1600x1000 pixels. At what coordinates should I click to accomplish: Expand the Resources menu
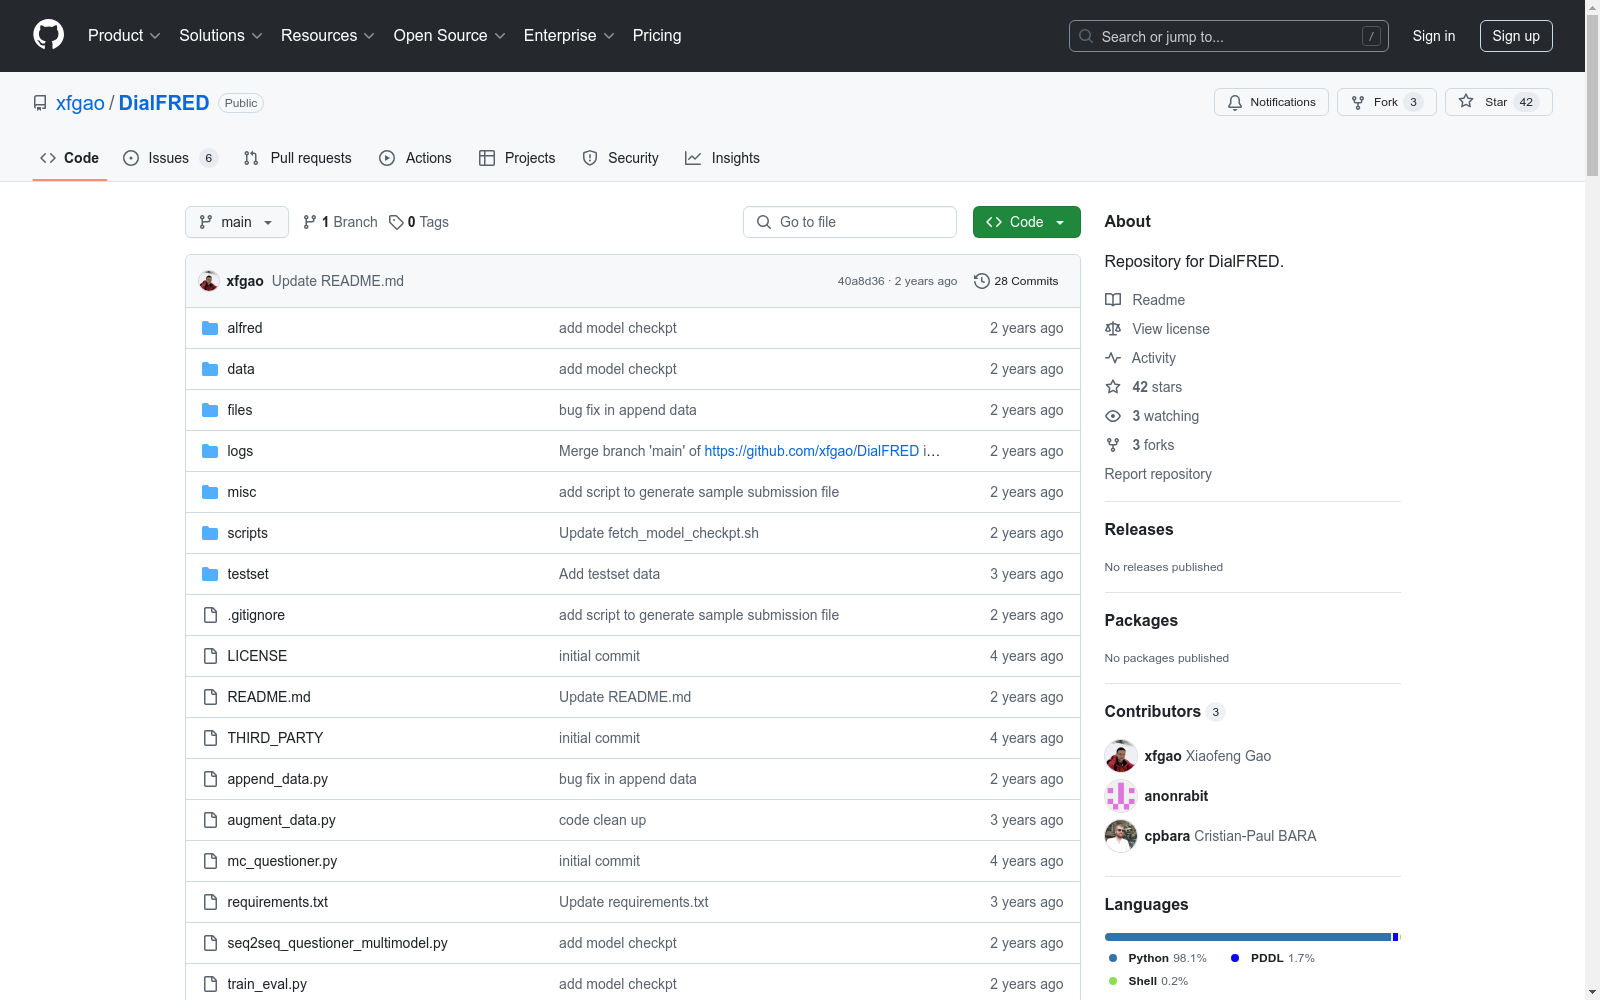(x=328, y=35)
